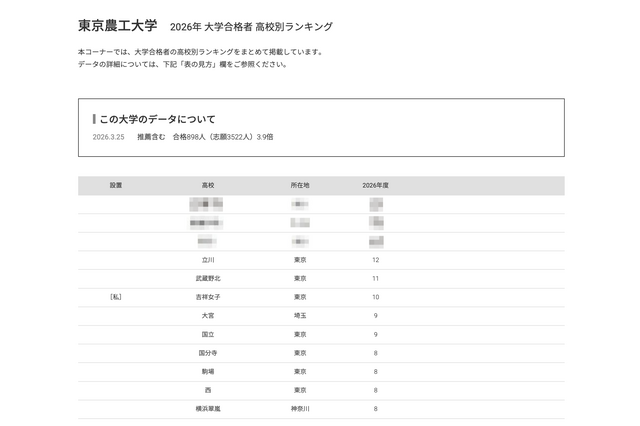Select 東京 in the 国分寺 row
This screenshot has height=426, width=640.
[x=300, y=353]
